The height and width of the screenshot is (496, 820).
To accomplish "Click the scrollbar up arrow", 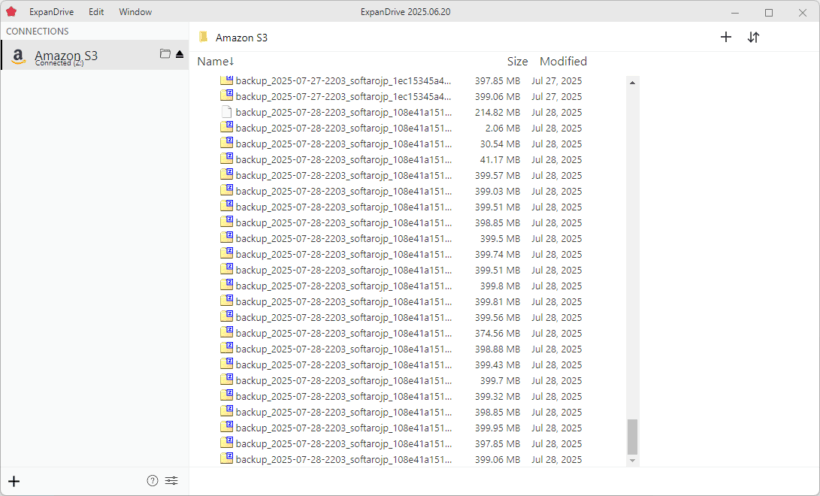I will [x=632, y=83].
